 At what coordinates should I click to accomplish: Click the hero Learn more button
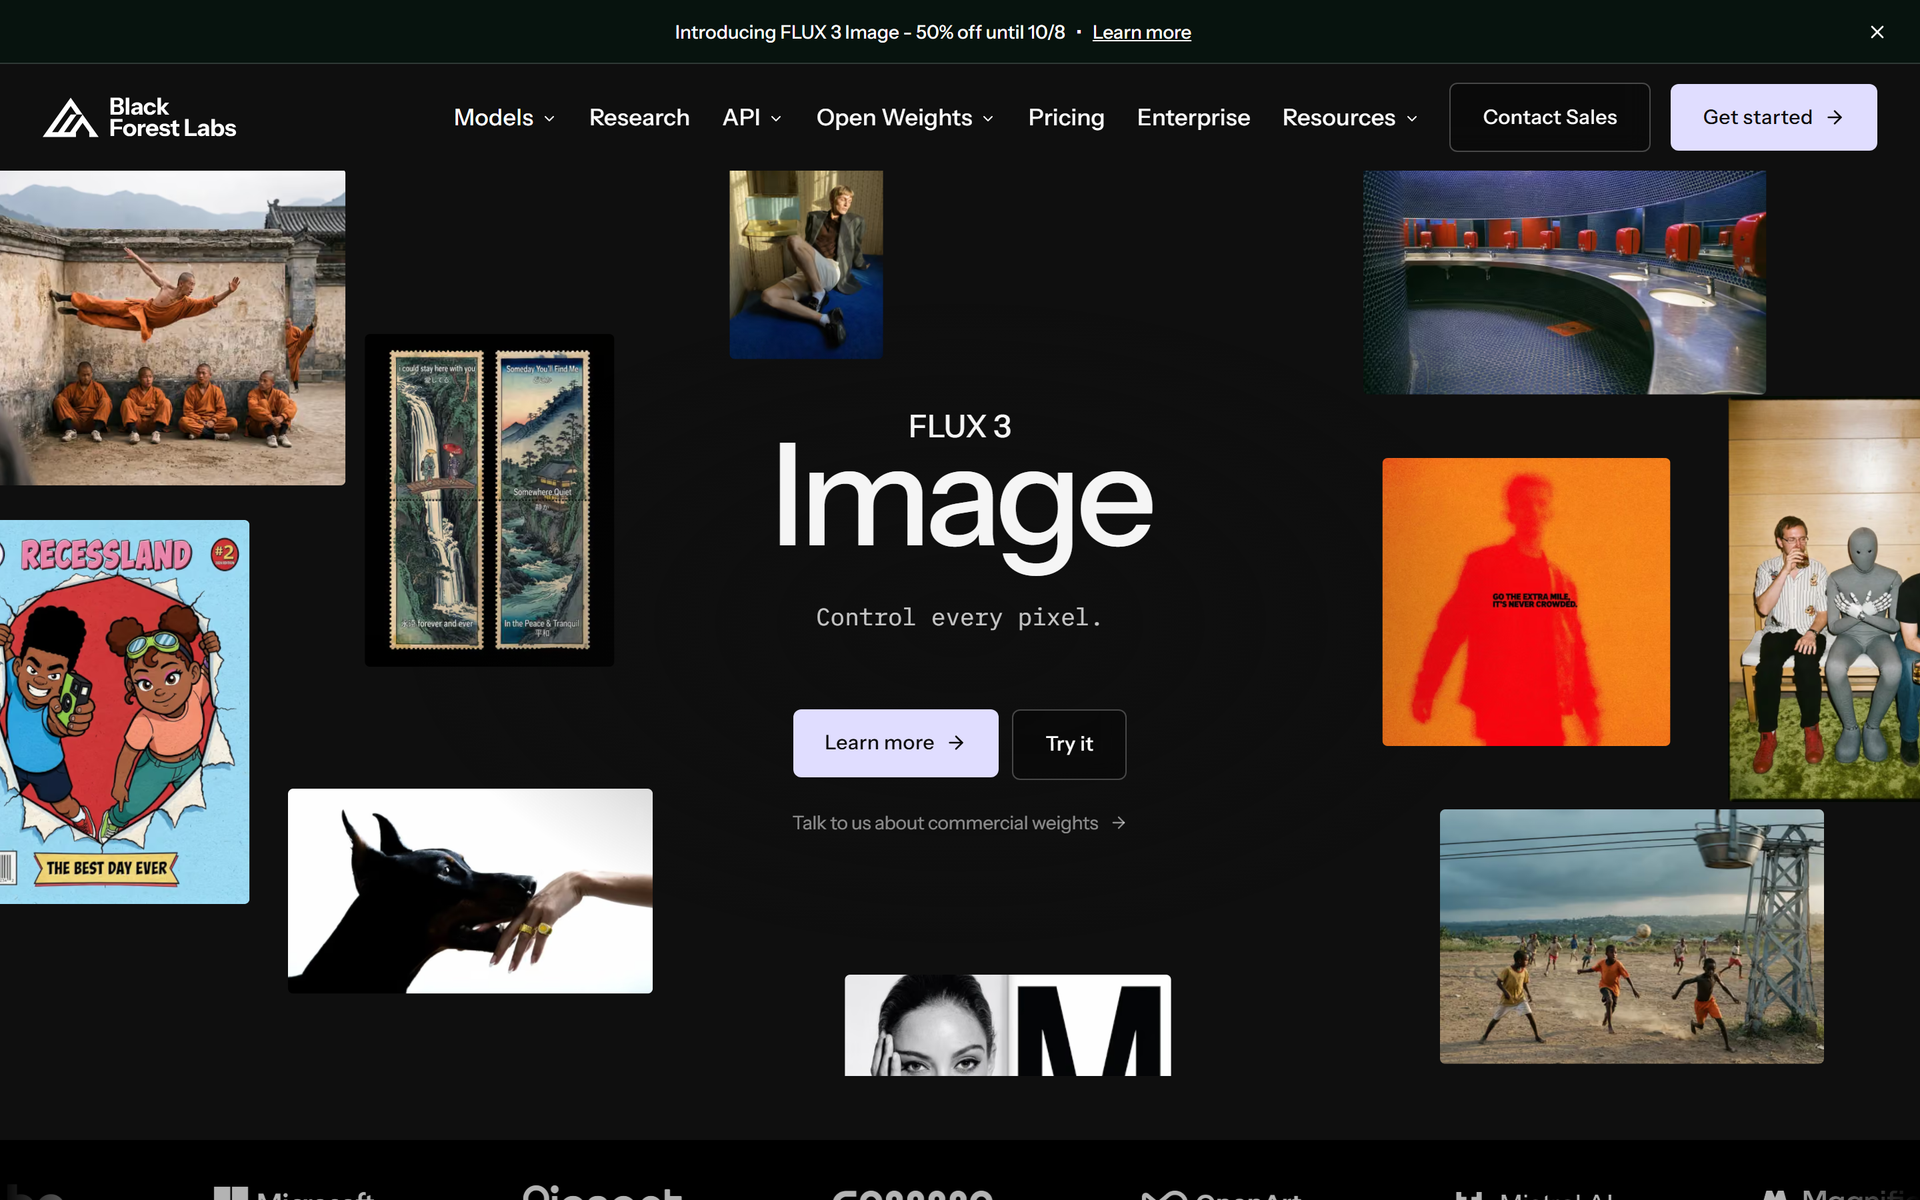tap(895, 743)
